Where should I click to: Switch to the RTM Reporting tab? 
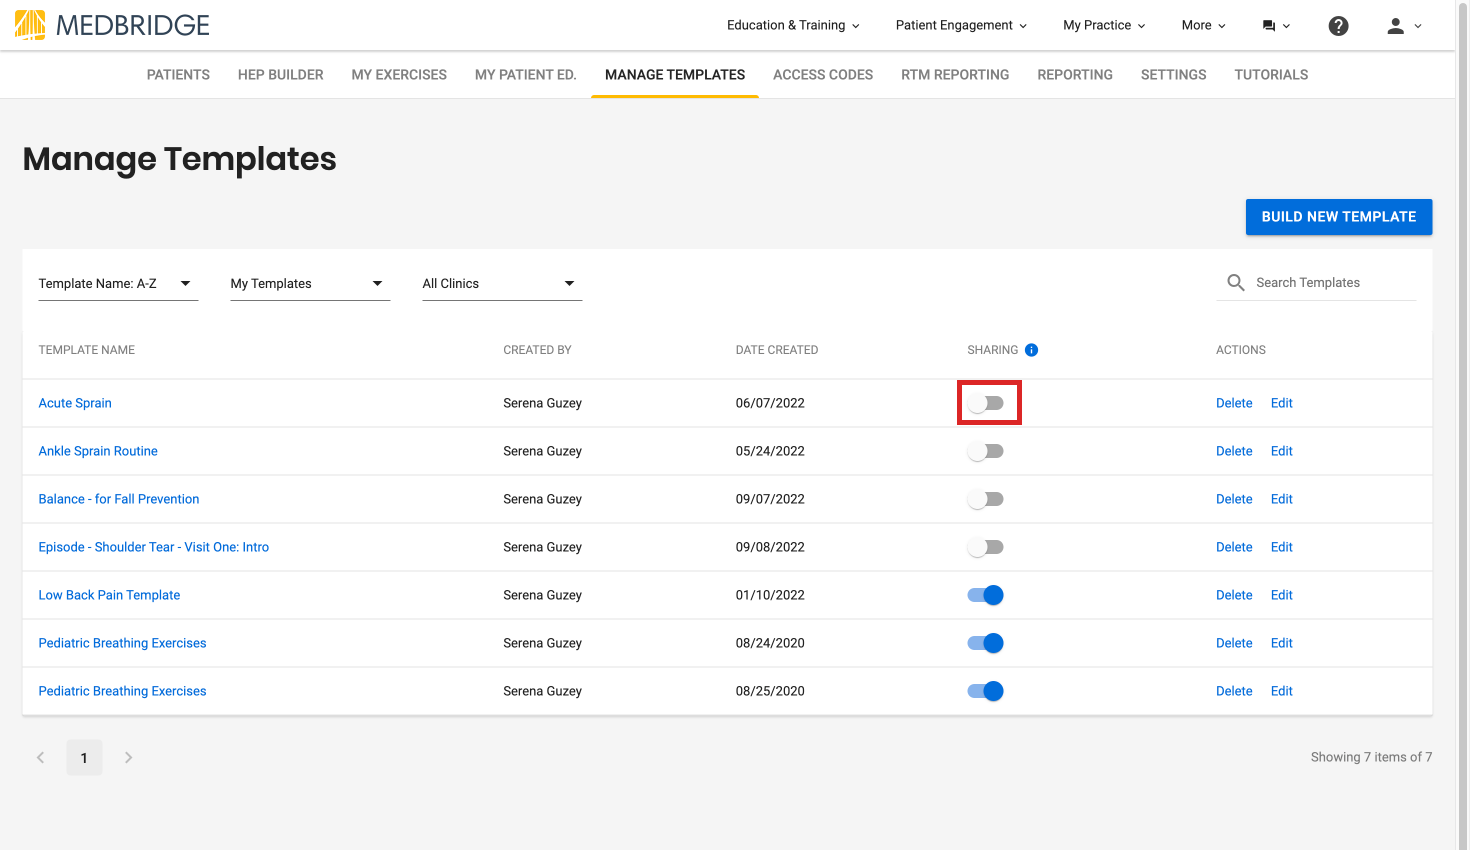tap(955, 75)
